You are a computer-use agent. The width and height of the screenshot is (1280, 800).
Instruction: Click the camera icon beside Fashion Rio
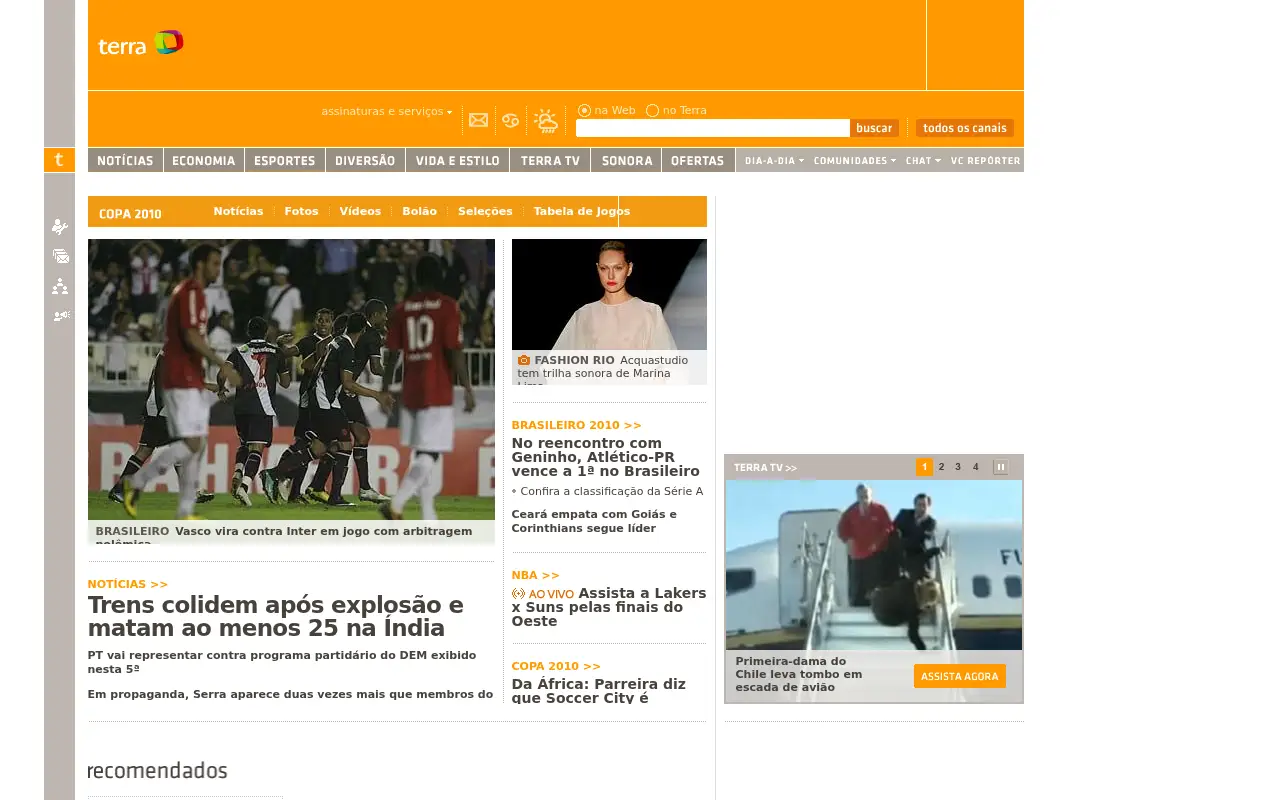pos(524,360)
